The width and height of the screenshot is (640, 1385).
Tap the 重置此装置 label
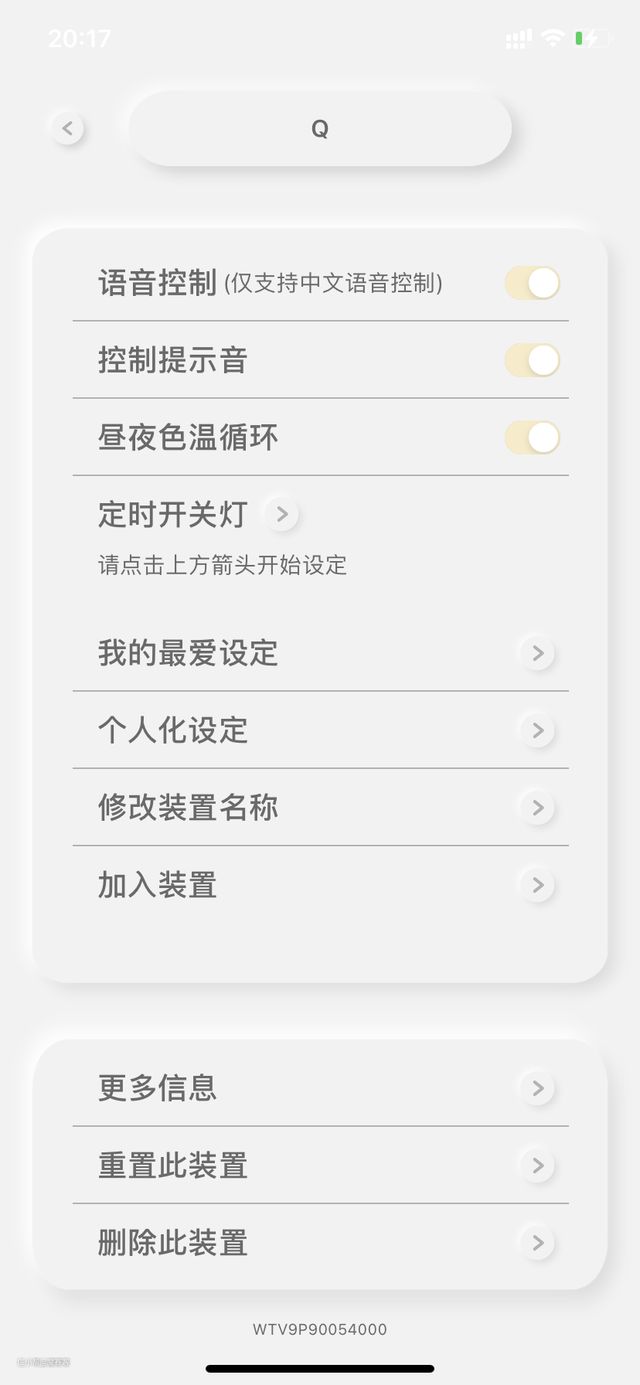click(173, 1165)
